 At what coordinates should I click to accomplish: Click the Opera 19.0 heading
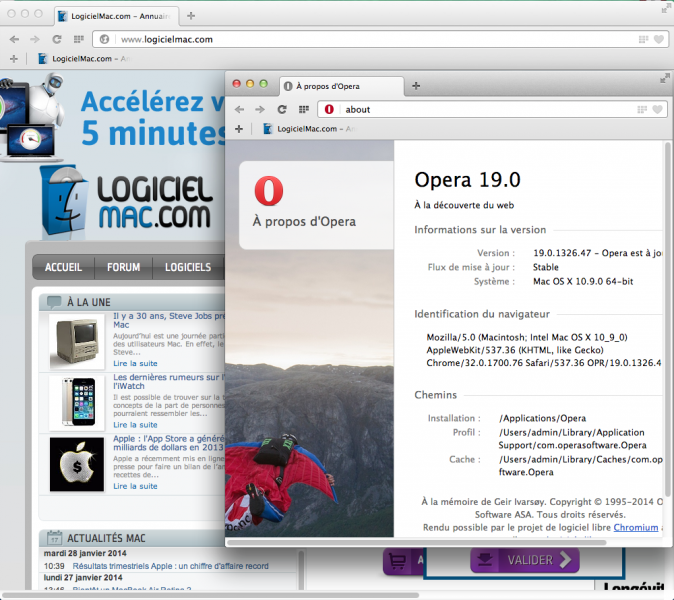click(467, 180)
